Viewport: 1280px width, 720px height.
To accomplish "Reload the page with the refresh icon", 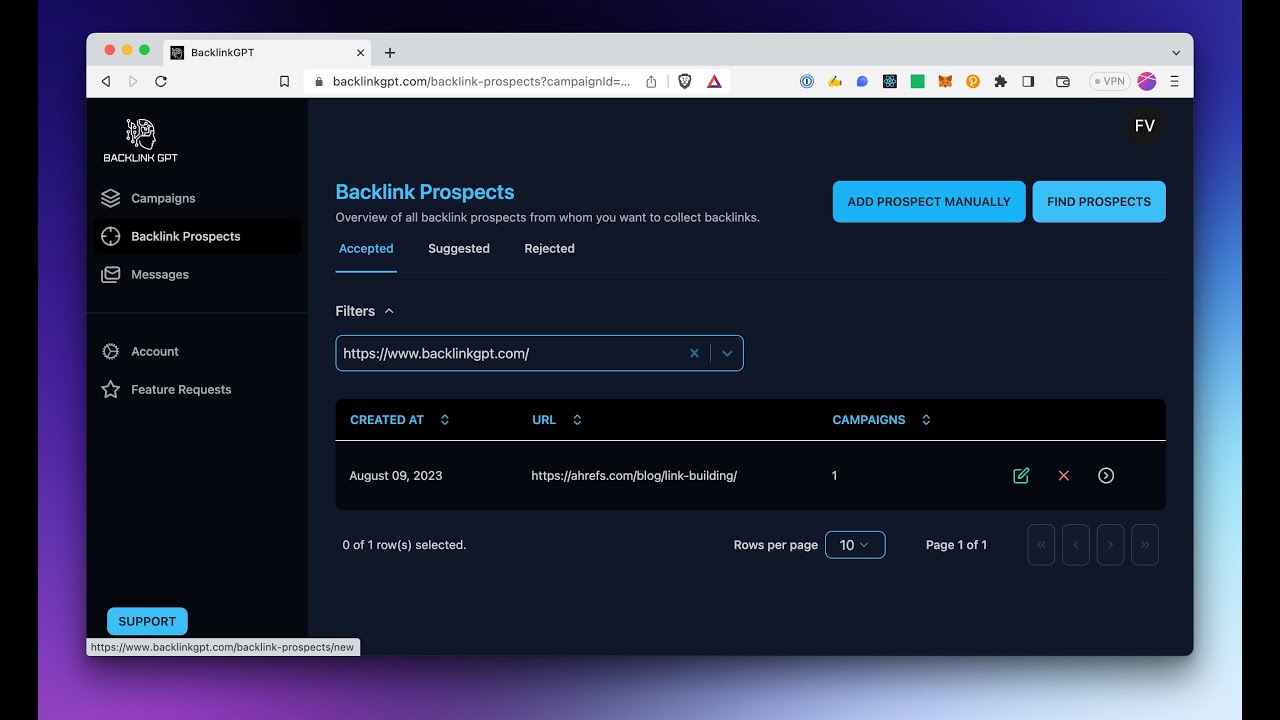I will 161,82.
